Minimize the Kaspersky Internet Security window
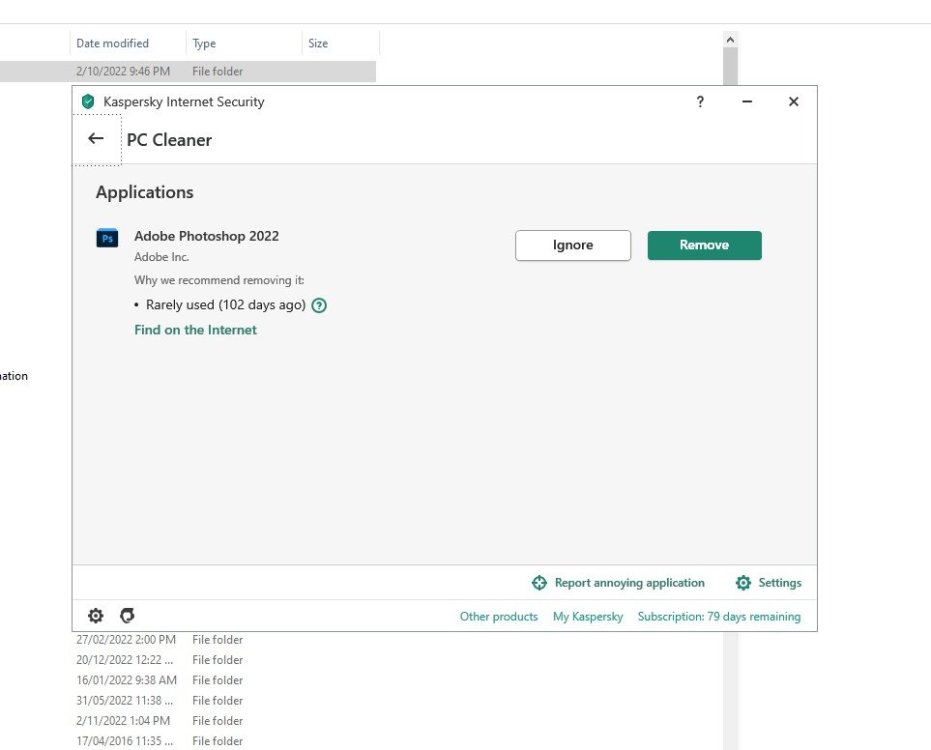This screenshot has height=750, width=931. tap(747, 102)
